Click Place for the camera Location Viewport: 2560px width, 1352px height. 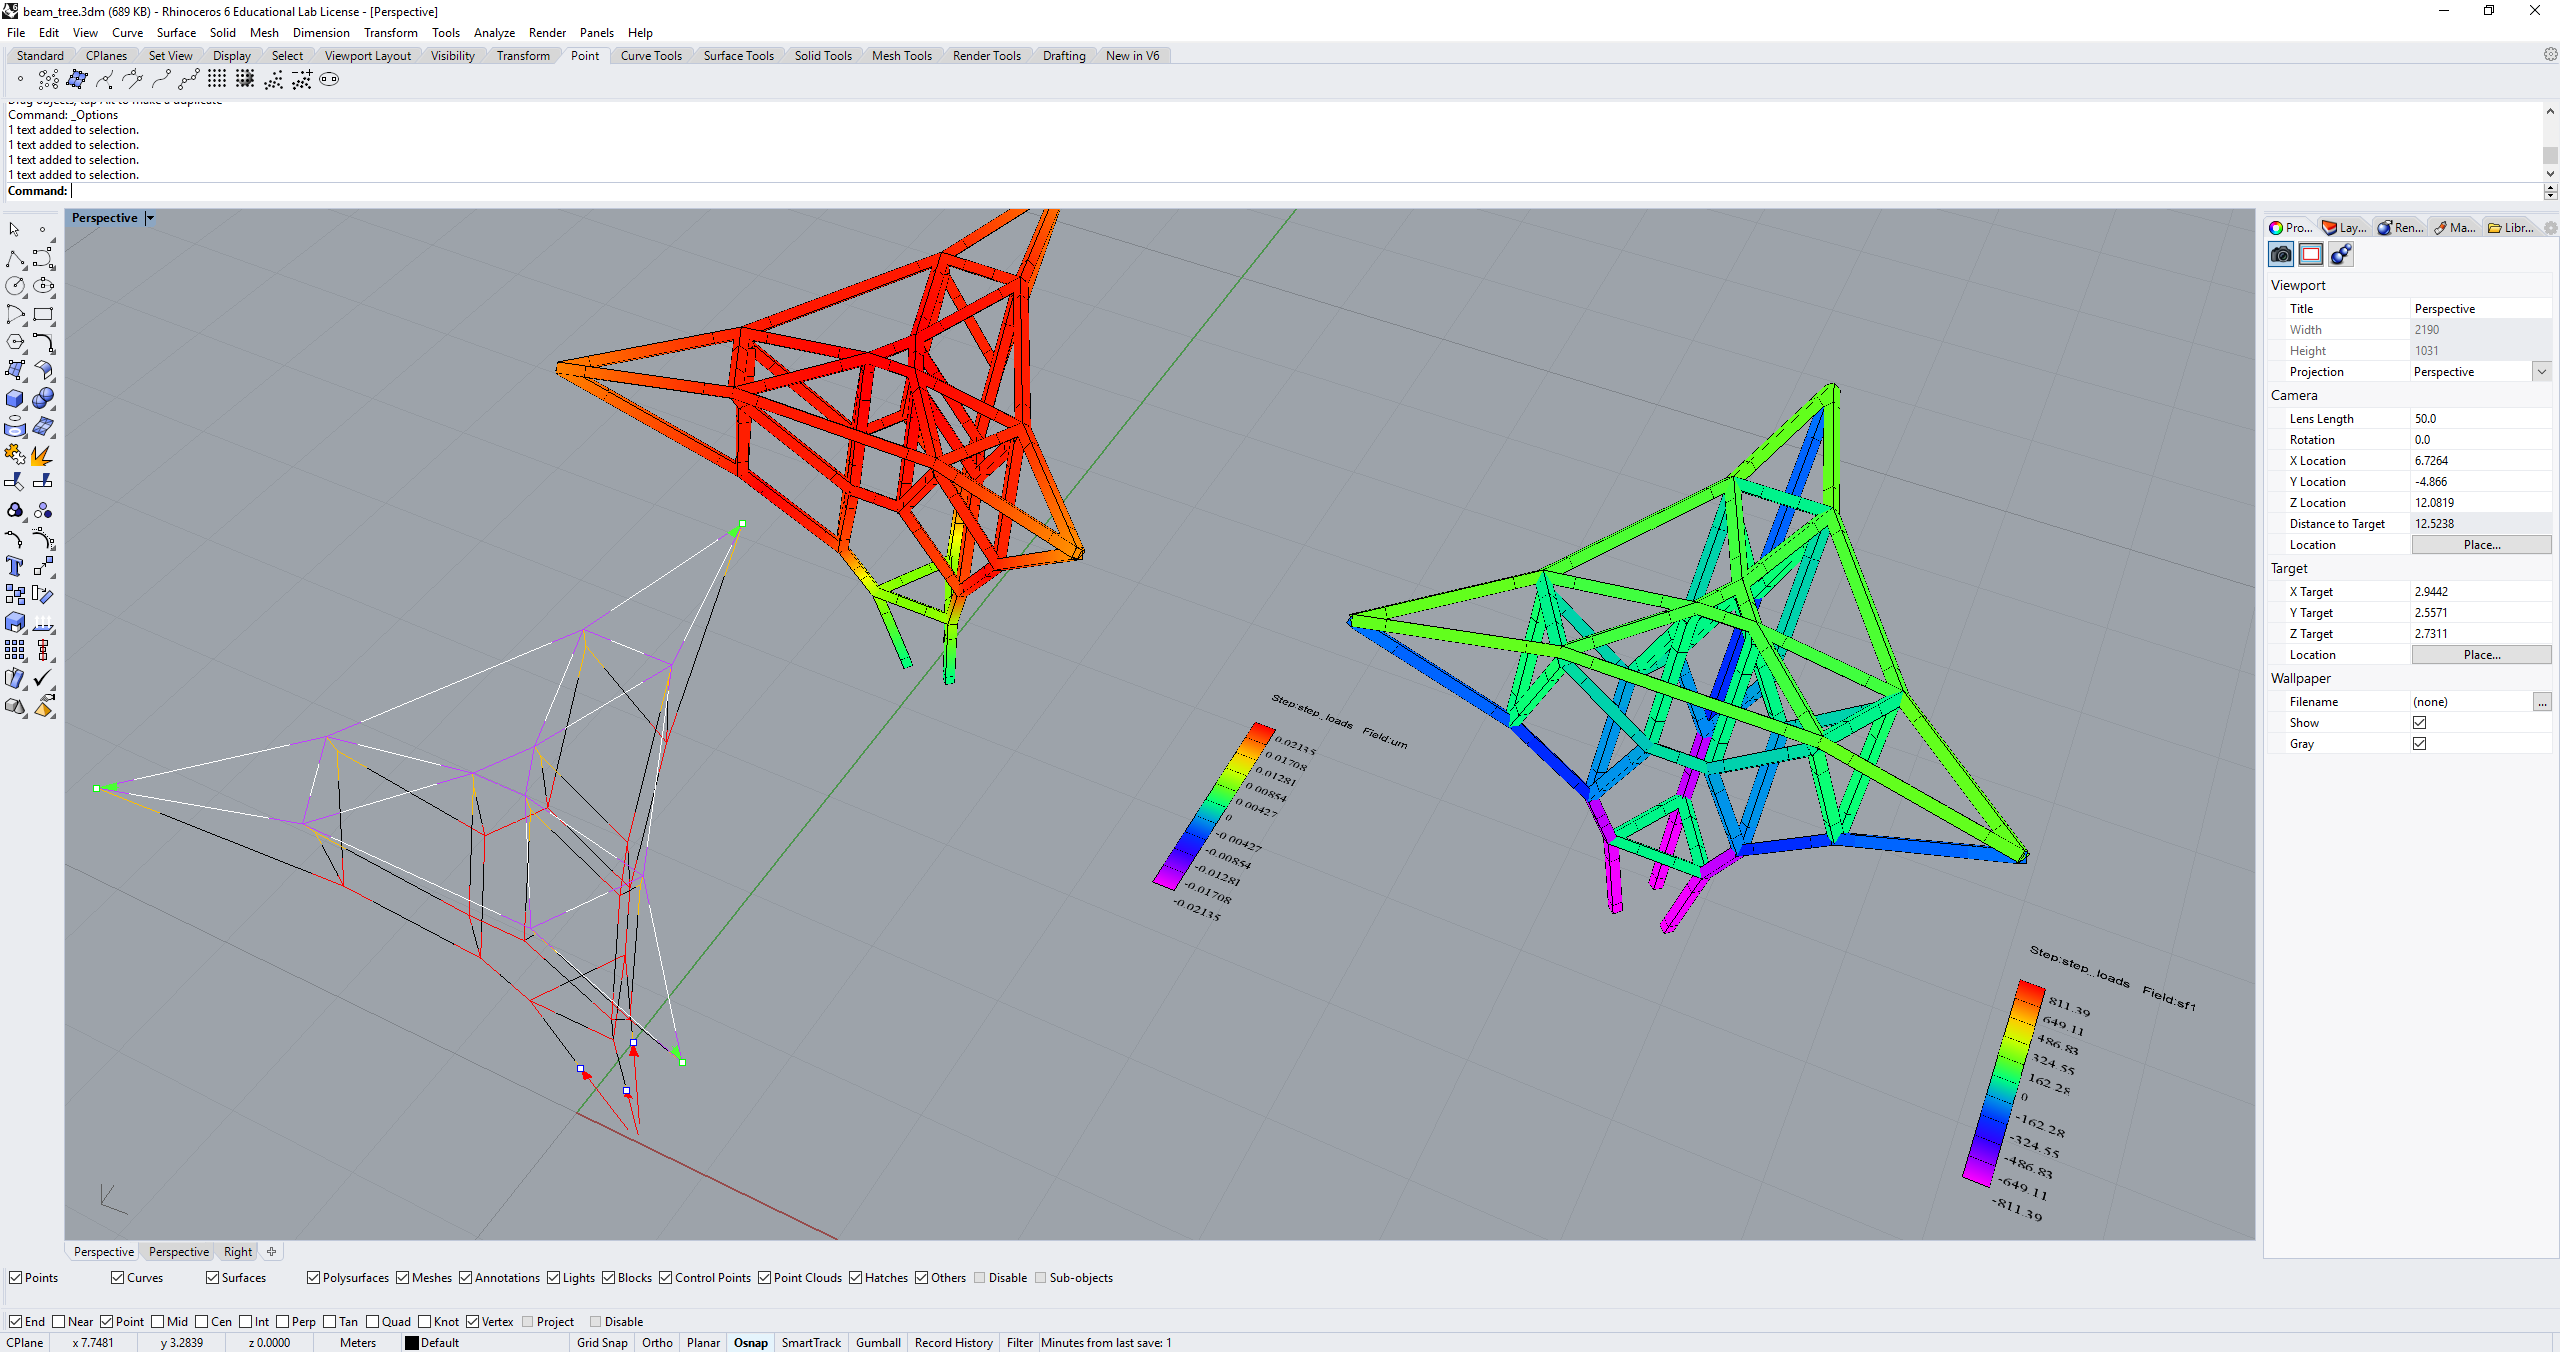click(x=2482, y=544)
